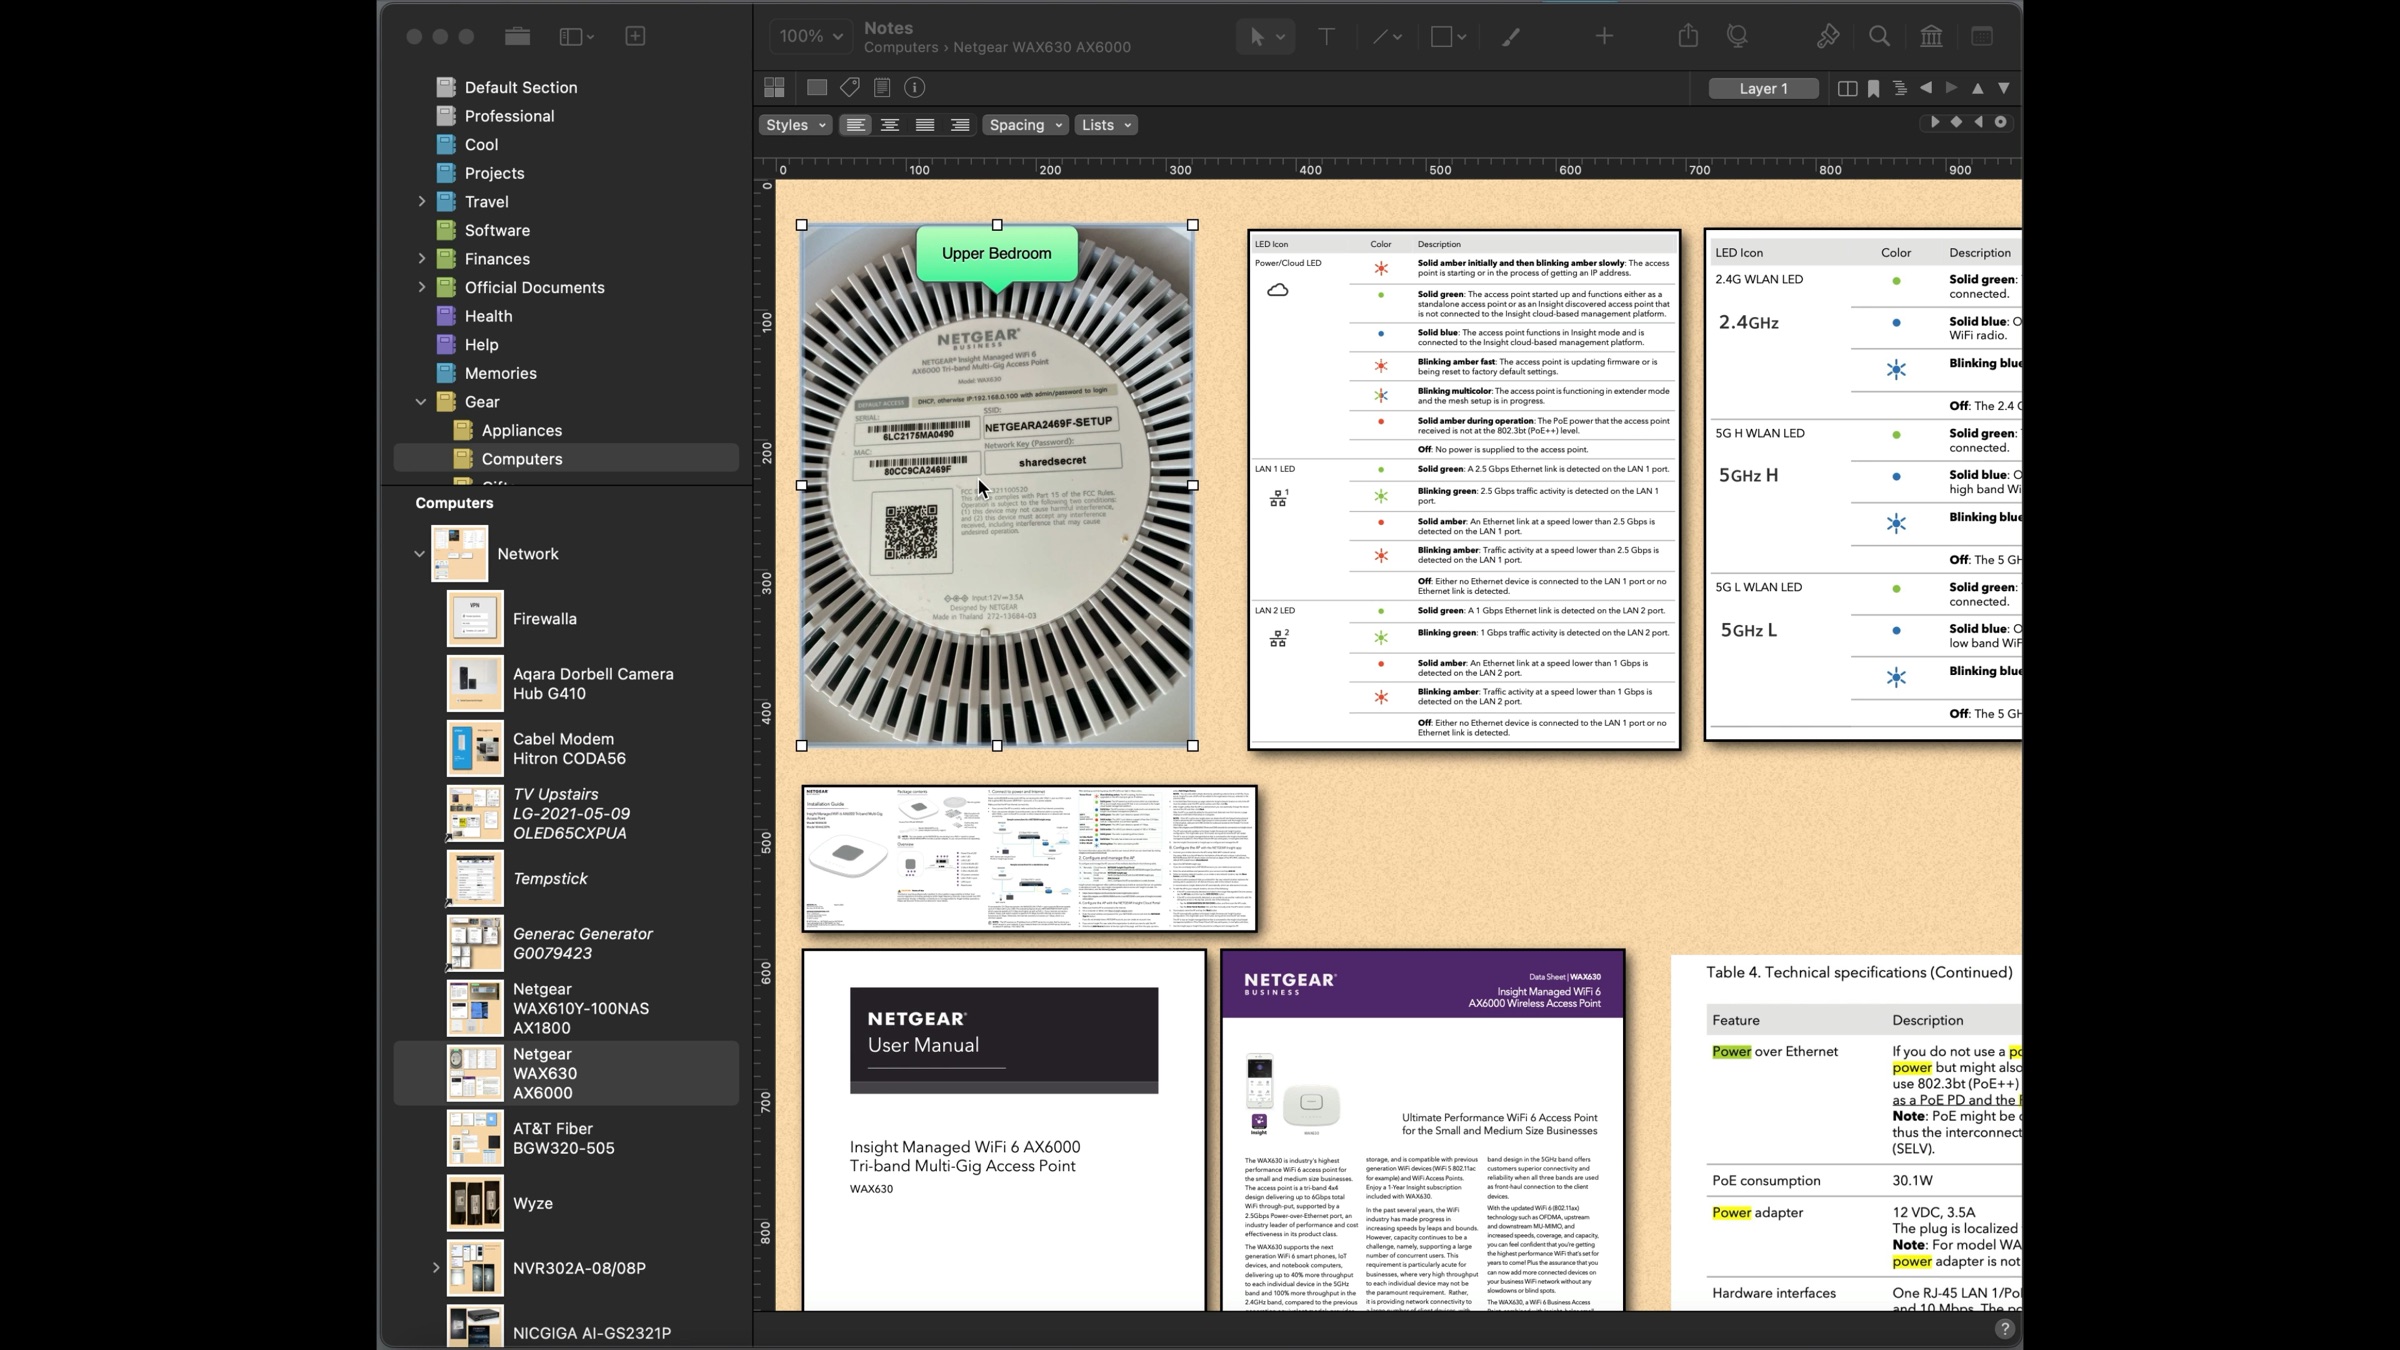
Task: Open the project gallery briefcase icon
Action: [517, 36]
